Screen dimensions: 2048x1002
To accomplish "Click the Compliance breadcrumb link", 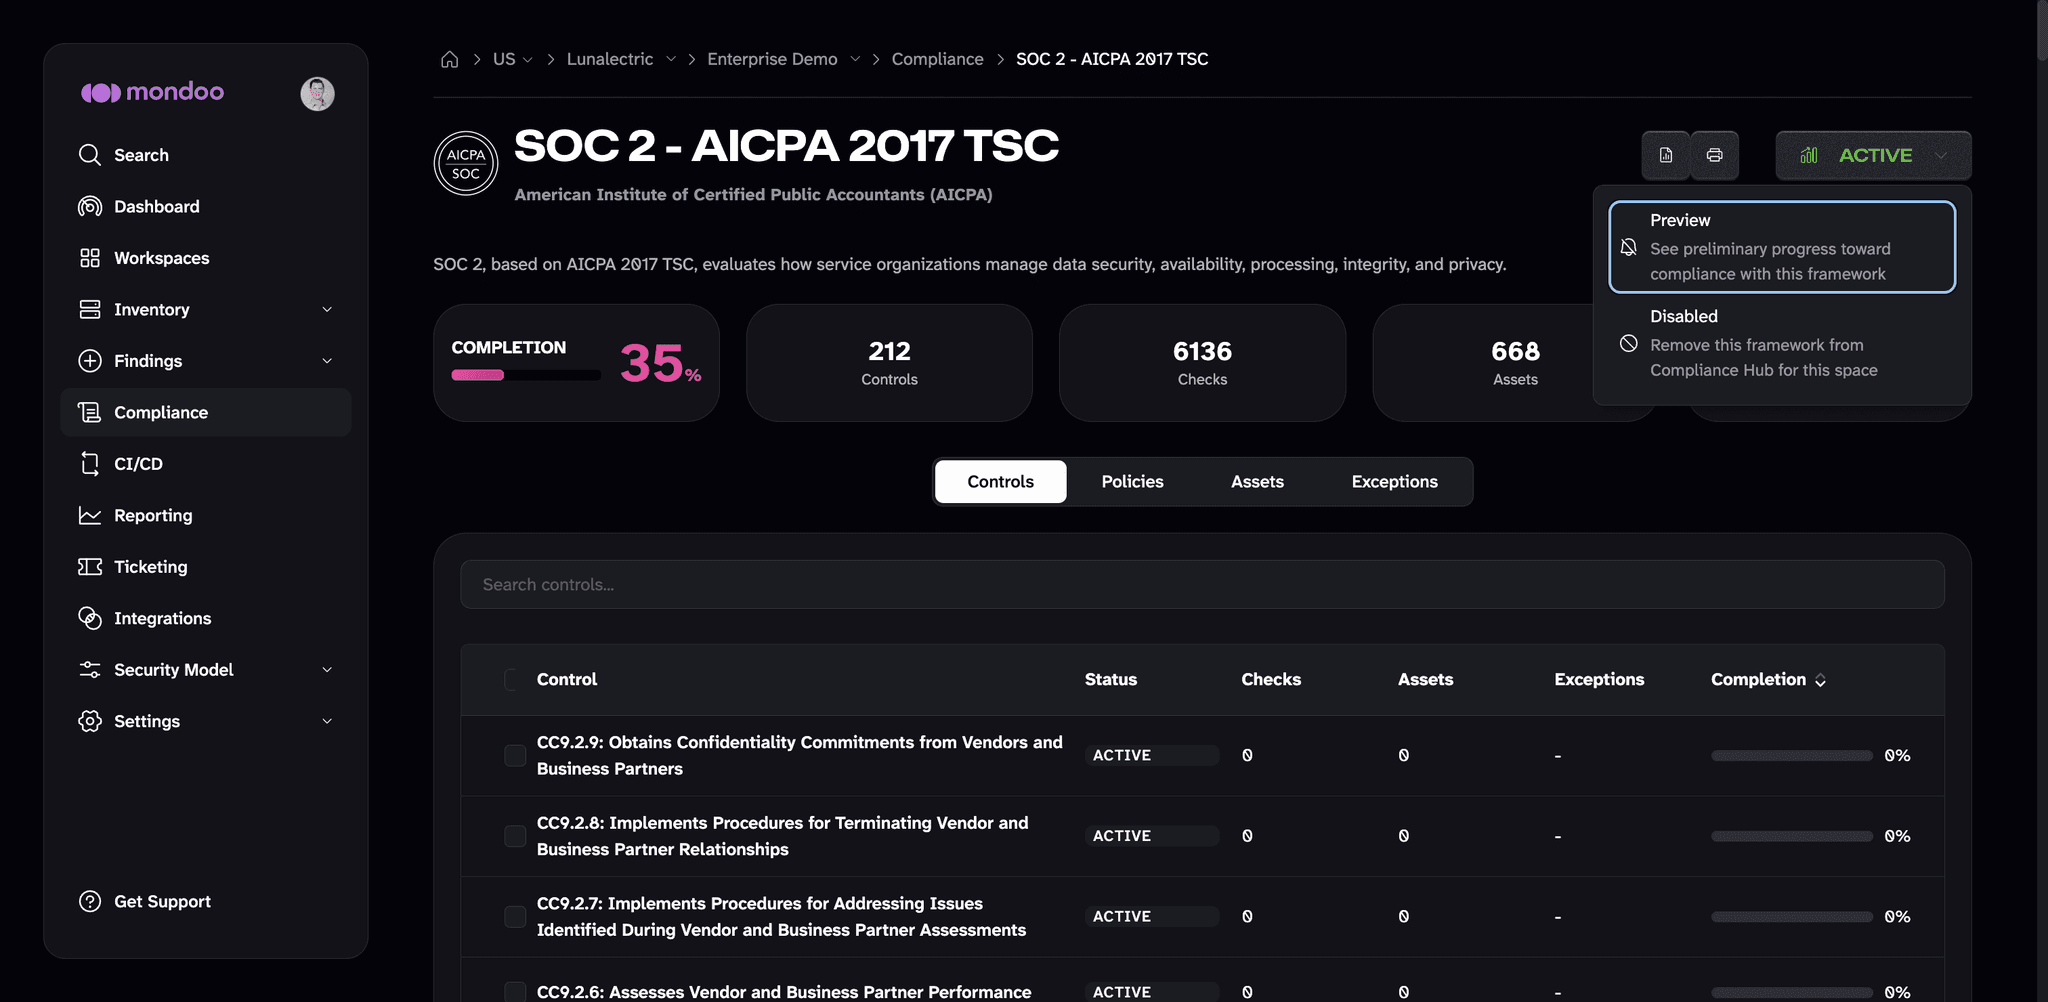I will pos(937,59).
